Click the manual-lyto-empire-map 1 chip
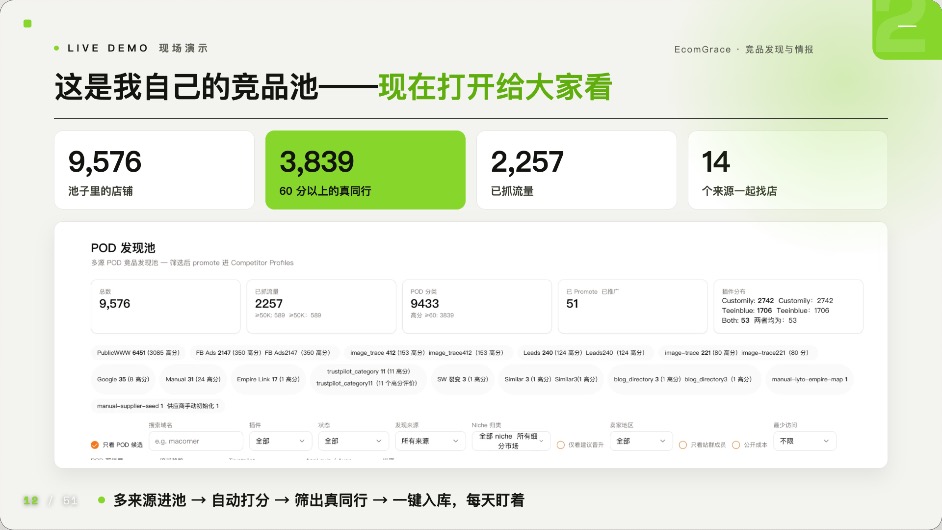This screenshot has width=942, height=530. tap(809, 379)
